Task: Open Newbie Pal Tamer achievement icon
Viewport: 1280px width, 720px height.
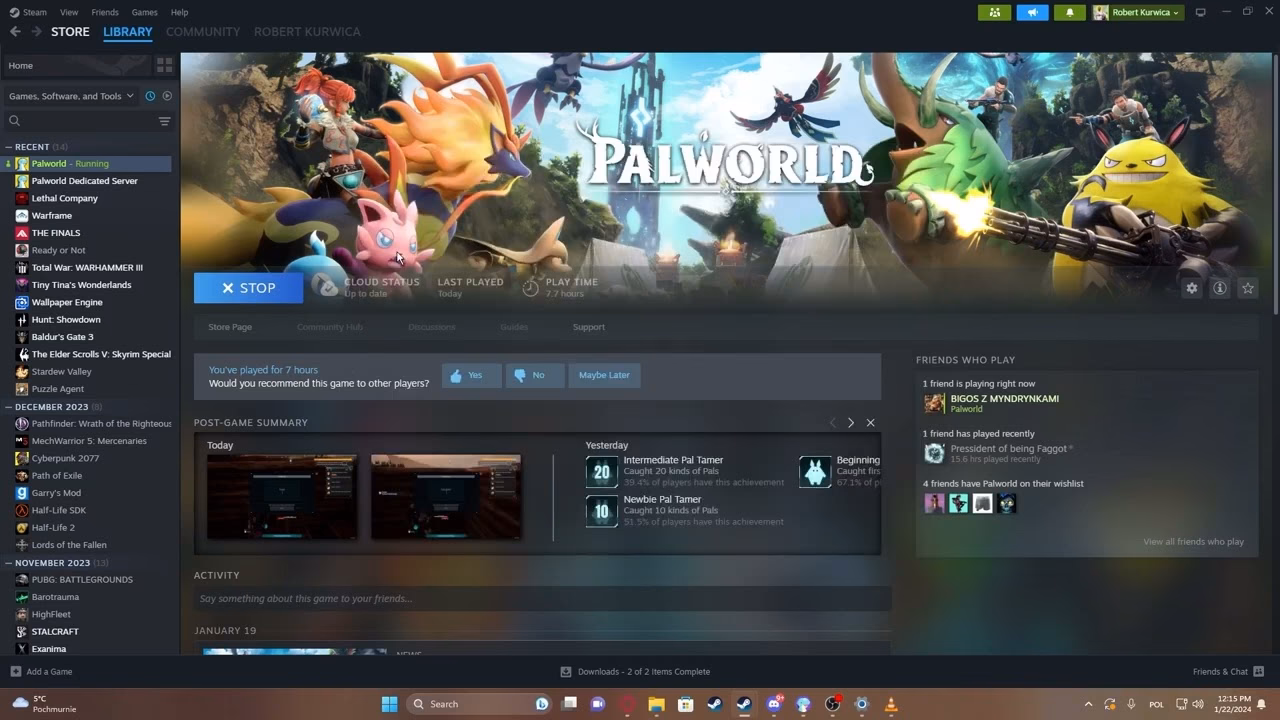Action: pos(601,511)
